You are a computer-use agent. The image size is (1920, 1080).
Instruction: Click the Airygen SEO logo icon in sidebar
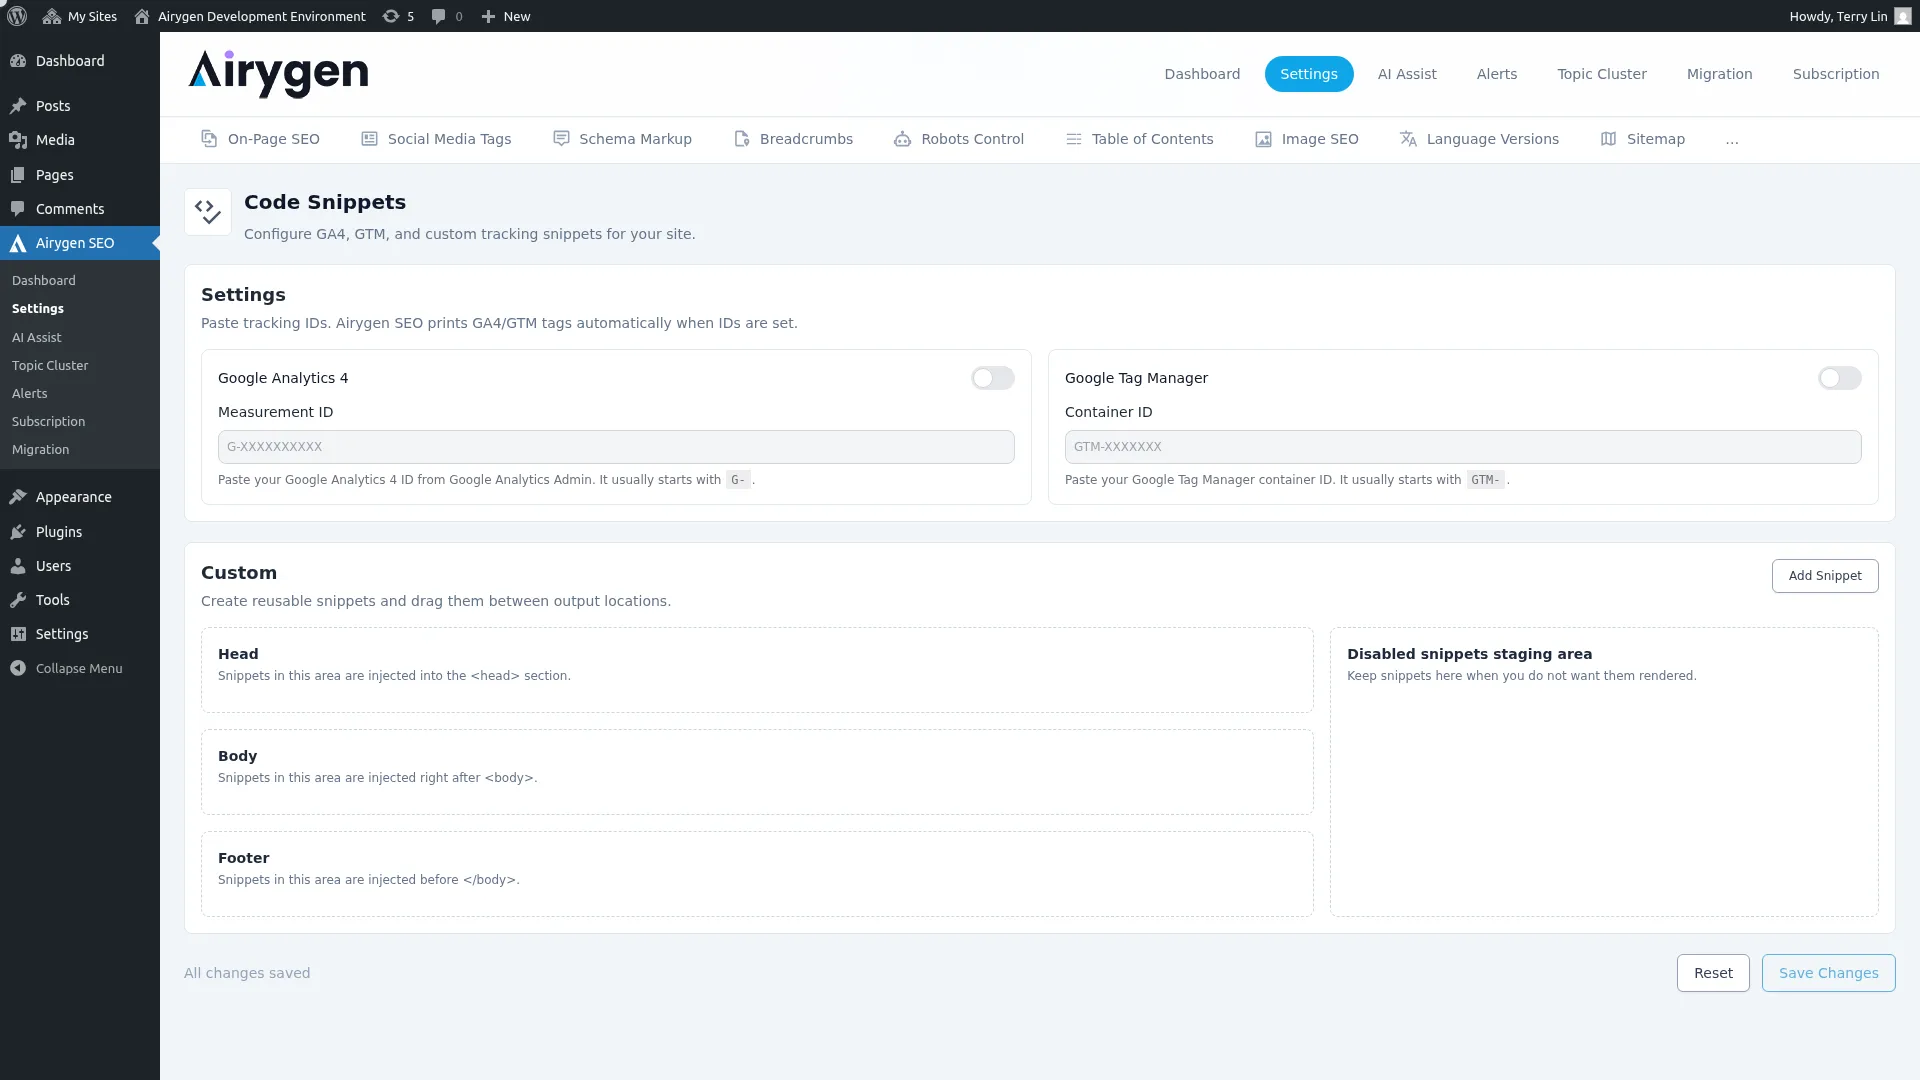[18, 243]
